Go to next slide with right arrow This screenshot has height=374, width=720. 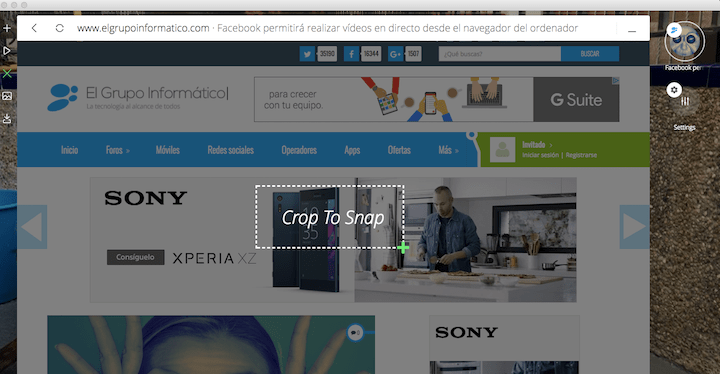635,227
